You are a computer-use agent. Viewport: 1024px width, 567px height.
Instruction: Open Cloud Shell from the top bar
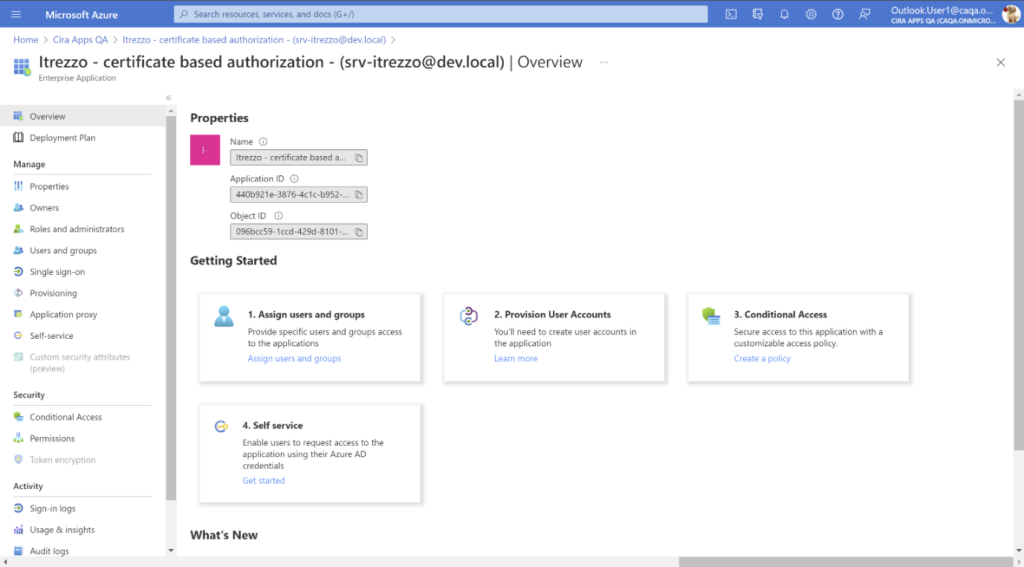point(731,14)
